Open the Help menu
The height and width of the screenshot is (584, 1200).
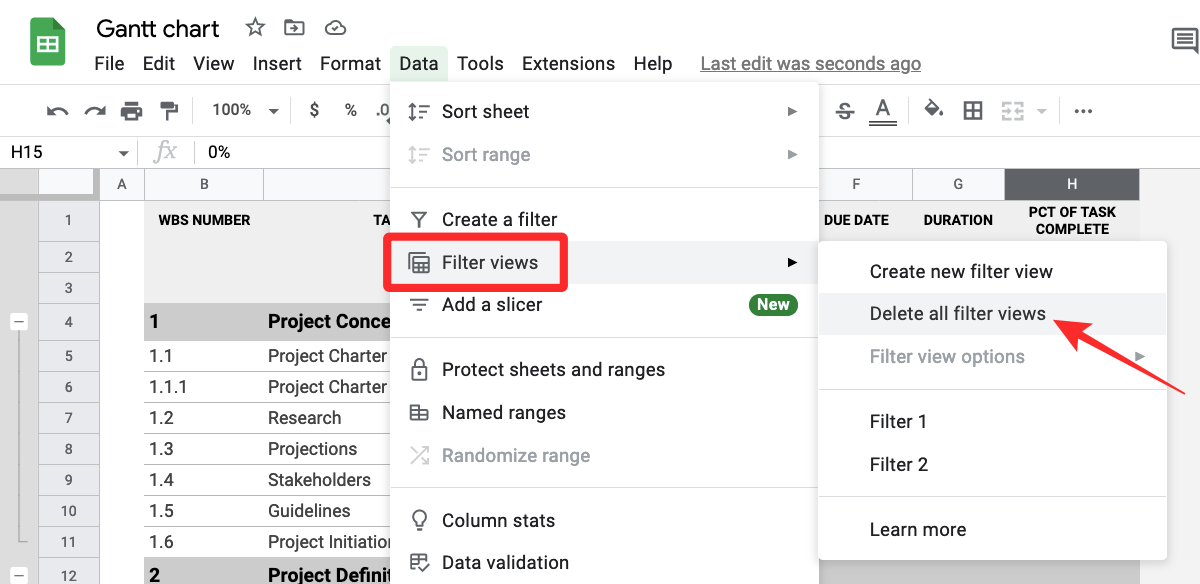click(653, 63)
